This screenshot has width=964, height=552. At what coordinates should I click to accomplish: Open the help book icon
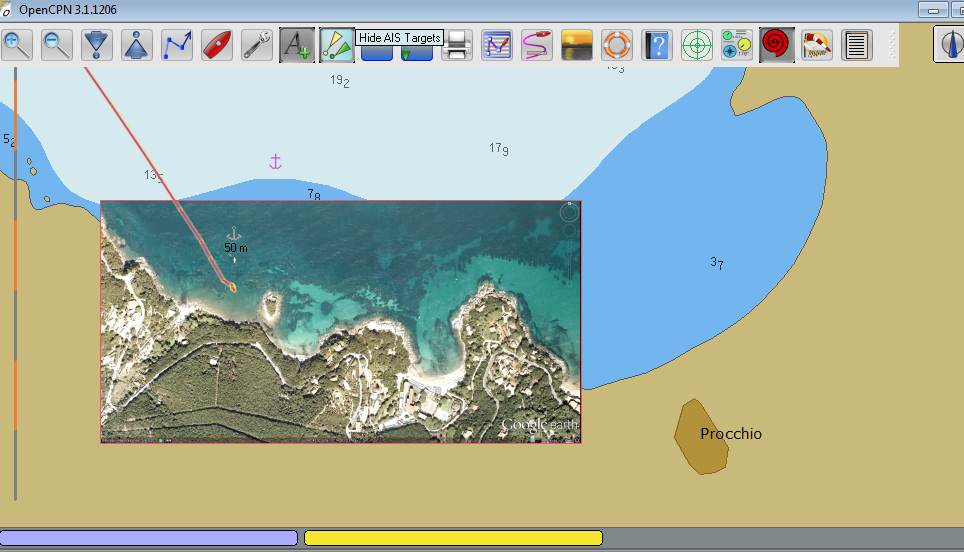point(657,45)
